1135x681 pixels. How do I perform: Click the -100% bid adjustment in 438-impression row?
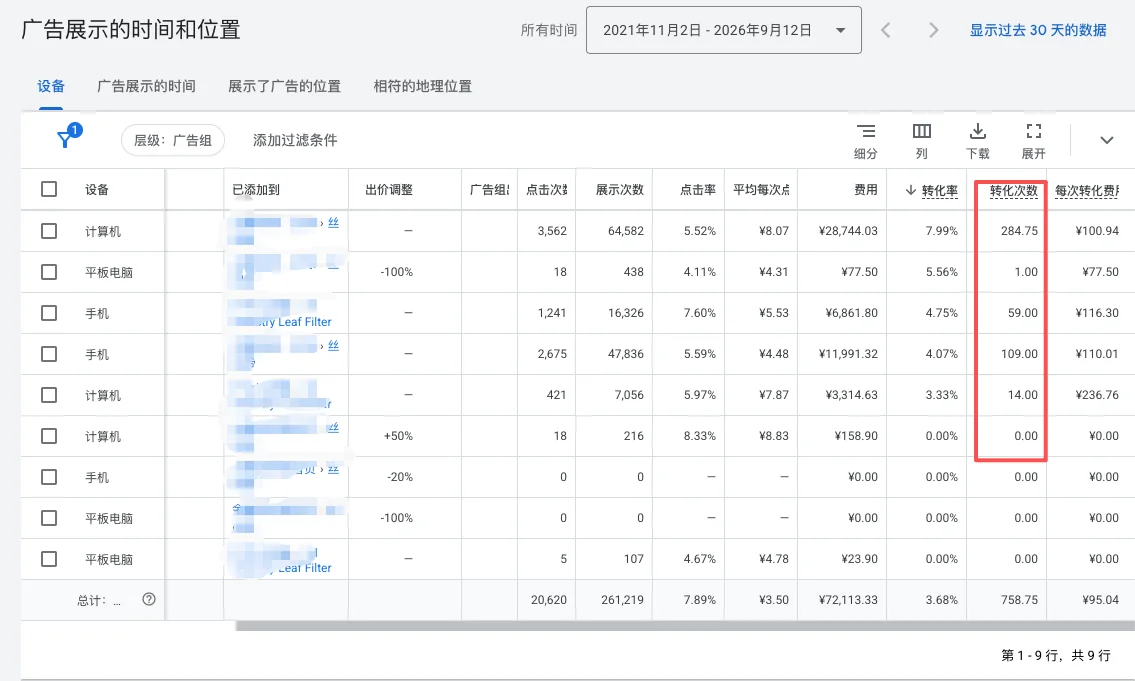click(x=397, y=272)
